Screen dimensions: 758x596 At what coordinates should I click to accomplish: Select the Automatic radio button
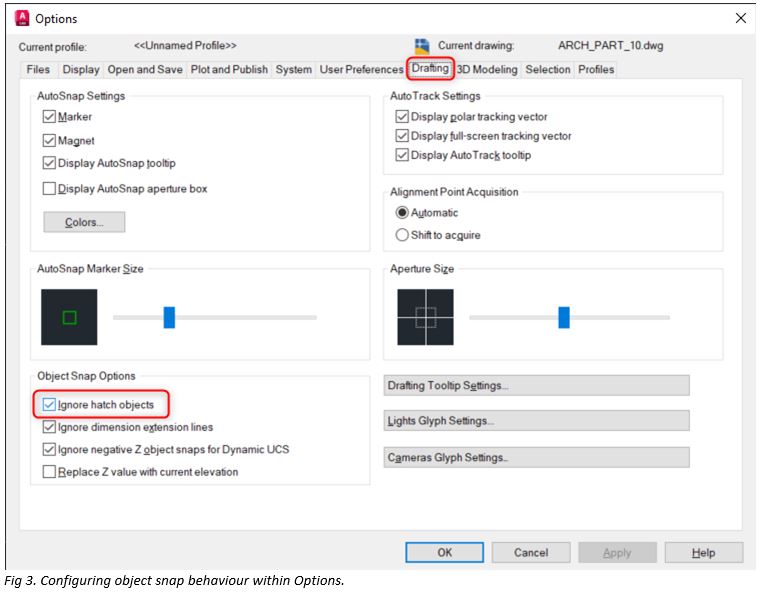click(402, 213)
